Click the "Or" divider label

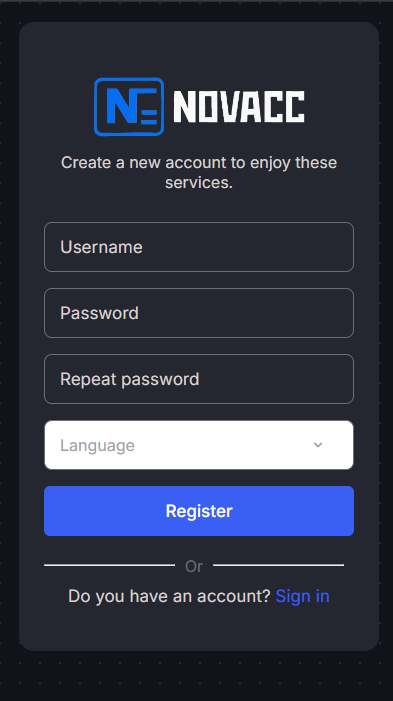(194, 566)
